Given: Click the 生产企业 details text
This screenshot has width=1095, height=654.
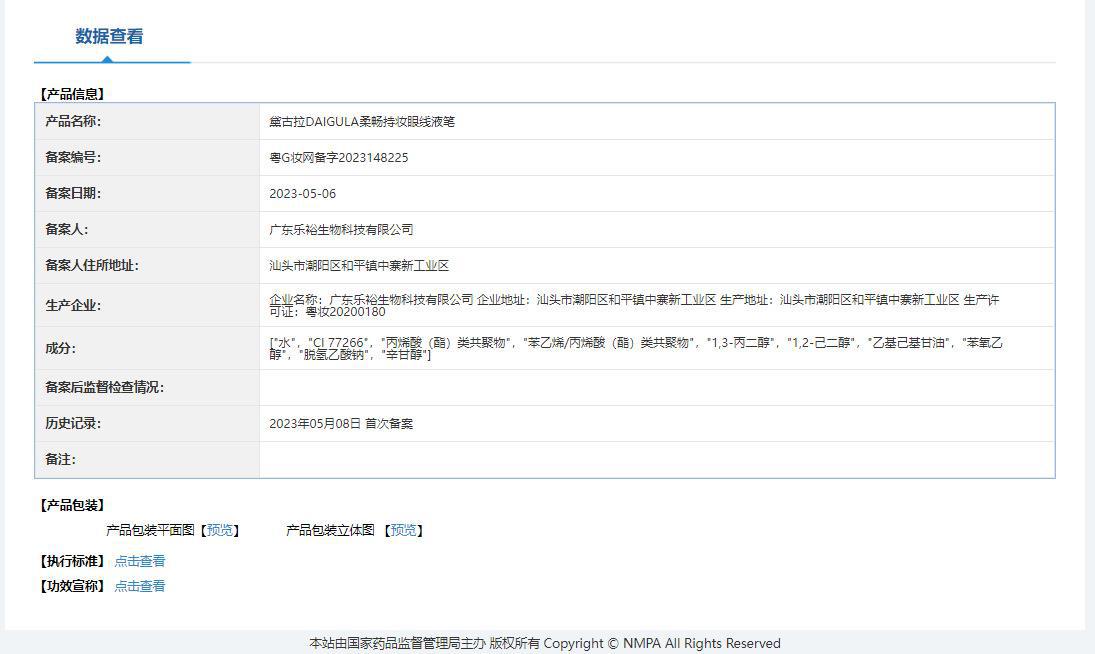Looking at the screenshot, I should point(634,306).
